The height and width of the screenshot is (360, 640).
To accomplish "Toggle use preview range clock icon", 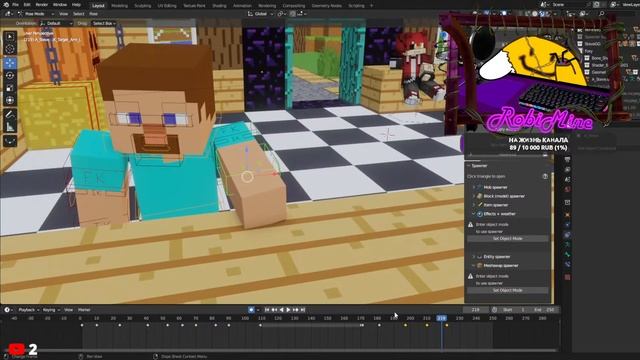I will [494, 310].
